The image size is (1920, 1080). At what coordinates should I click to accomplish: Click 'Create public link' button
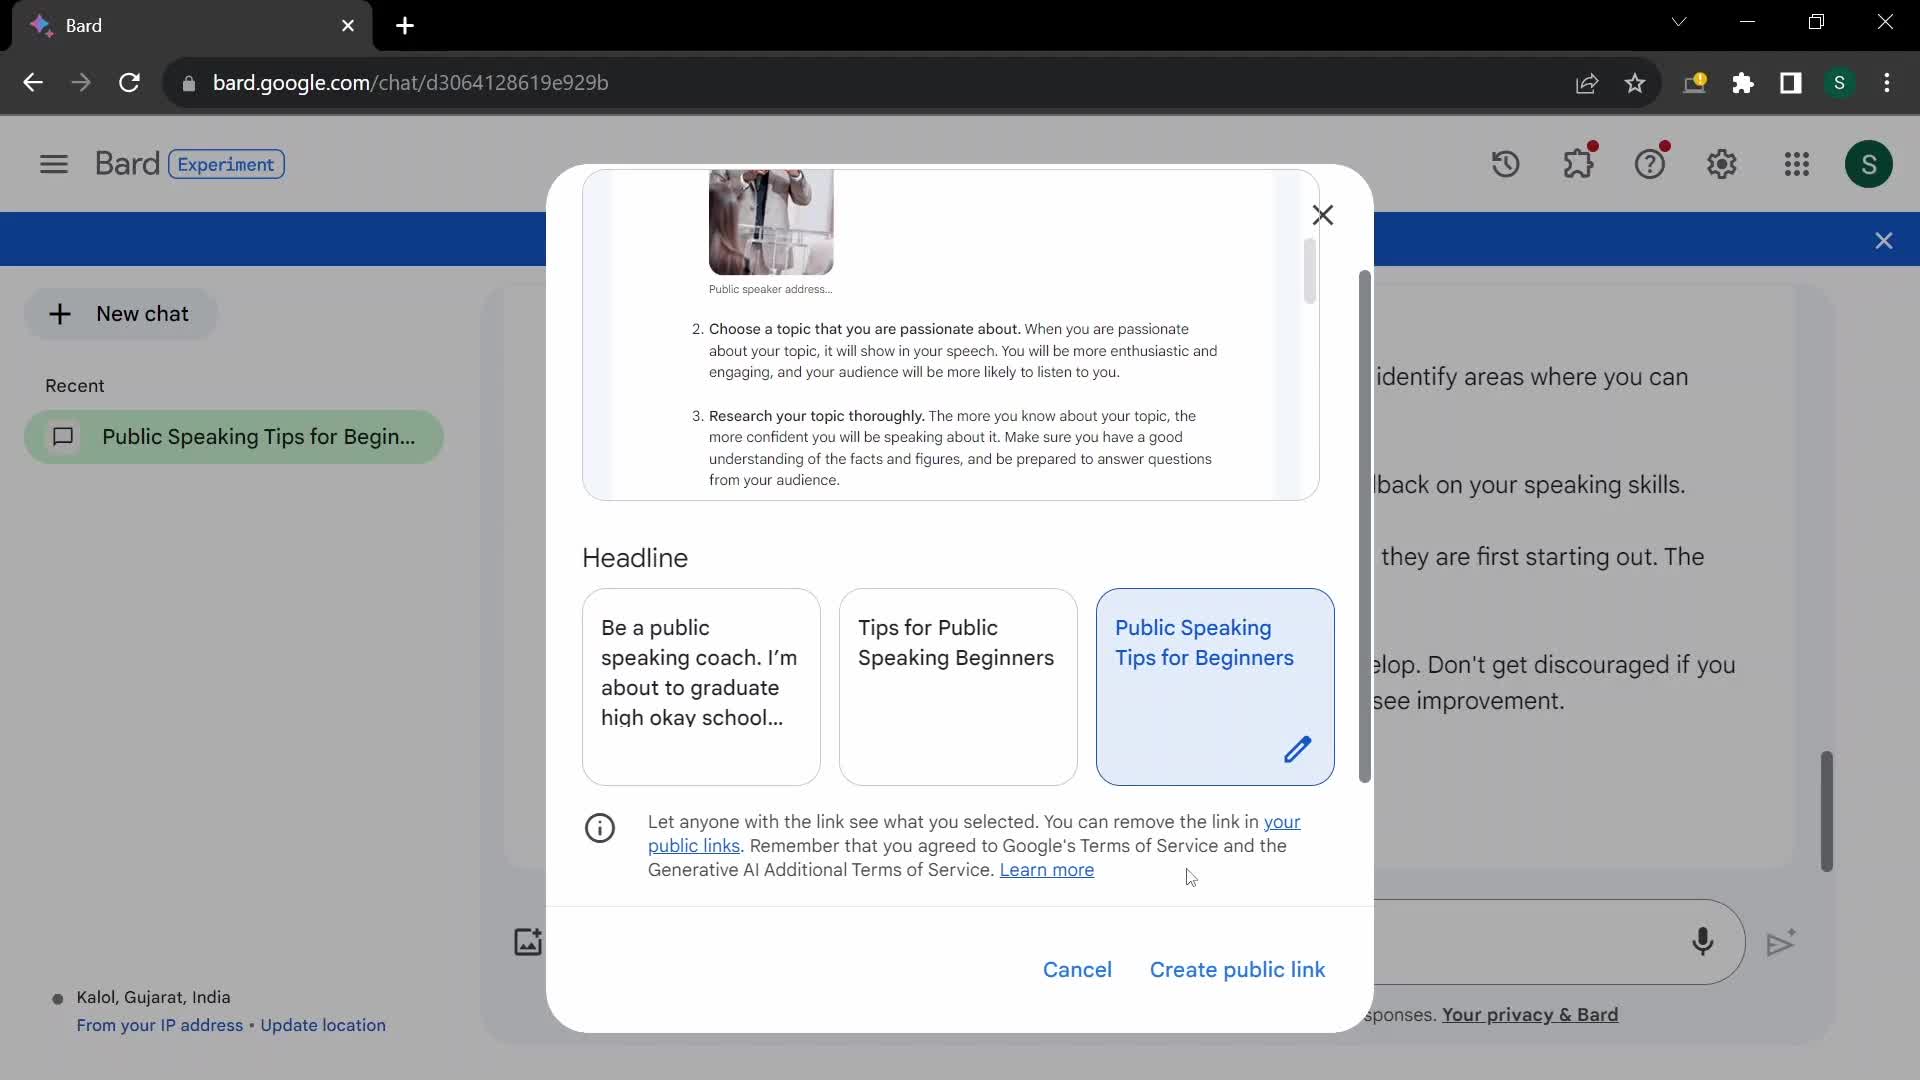[x=1237, y=969]
